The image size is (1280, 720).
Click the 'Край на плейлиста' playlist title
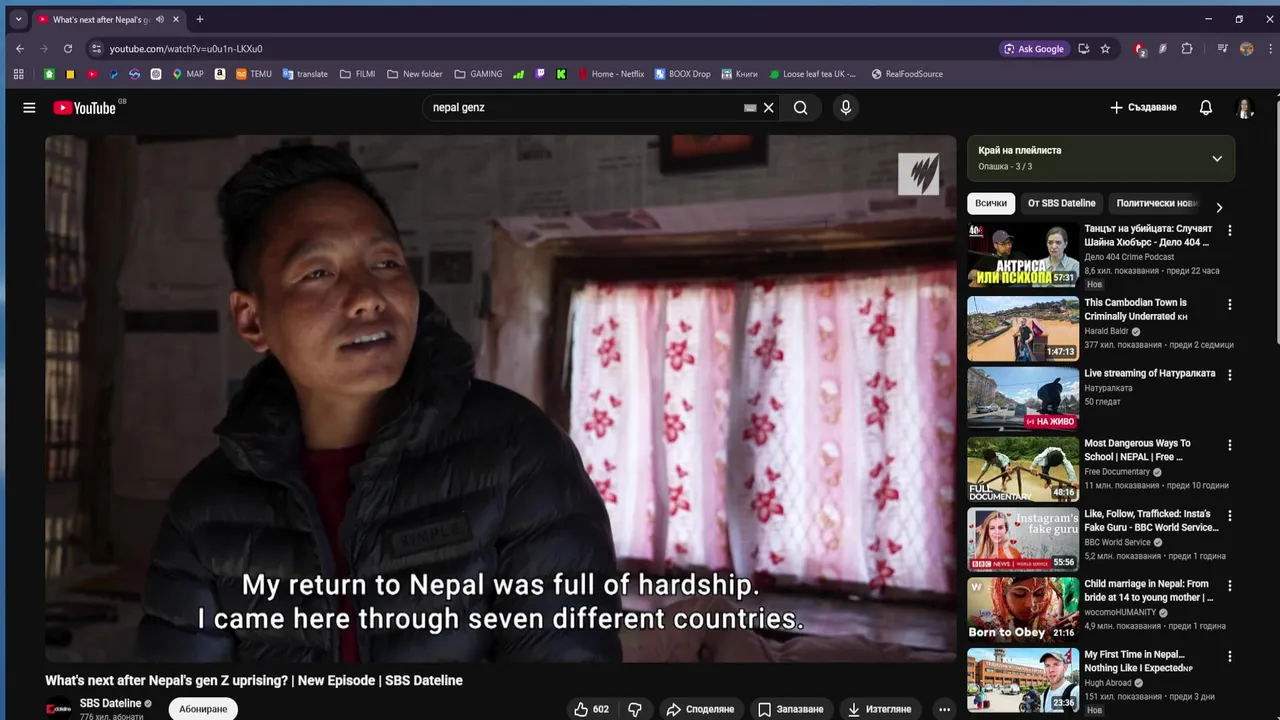pos(1019,150)
